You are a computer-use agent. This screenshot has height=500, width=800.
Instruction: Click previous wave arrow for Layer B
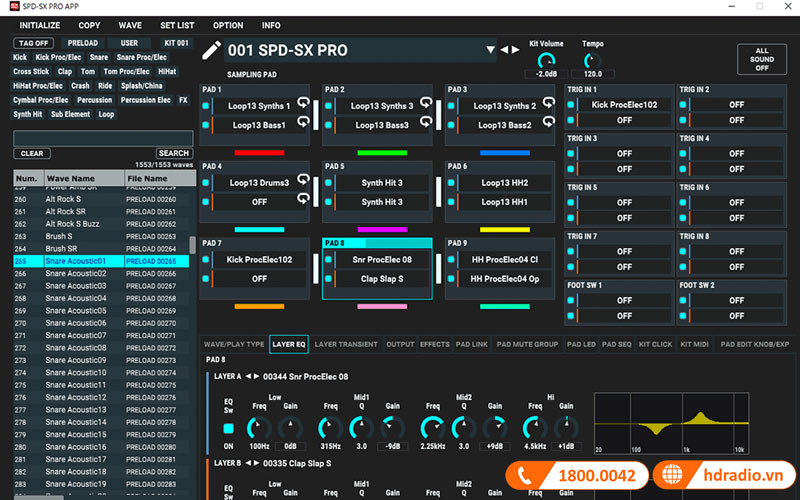(x=248, y=463)
